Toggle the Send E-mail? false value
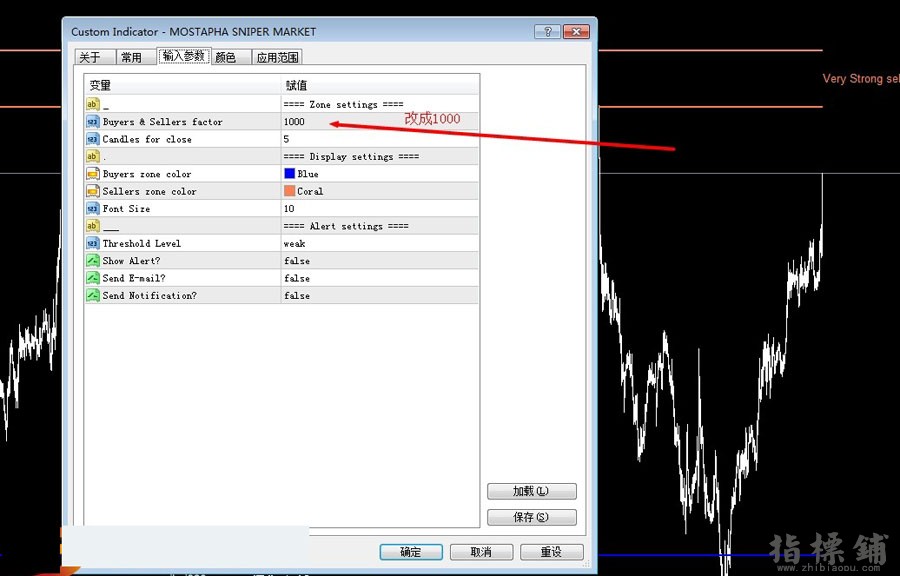The image size is (900, 576). 297,278
